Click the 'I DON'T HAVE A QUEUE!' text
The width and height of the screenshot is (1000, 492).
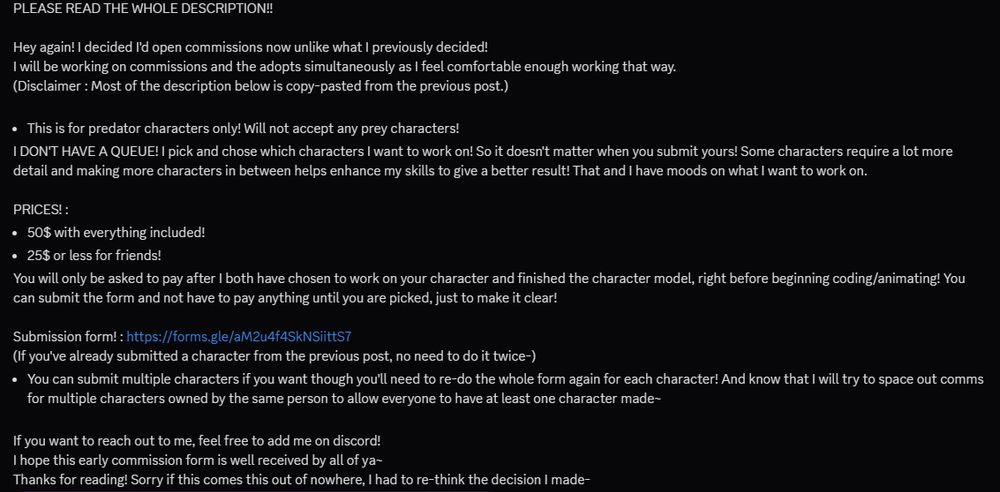(84, 152)
